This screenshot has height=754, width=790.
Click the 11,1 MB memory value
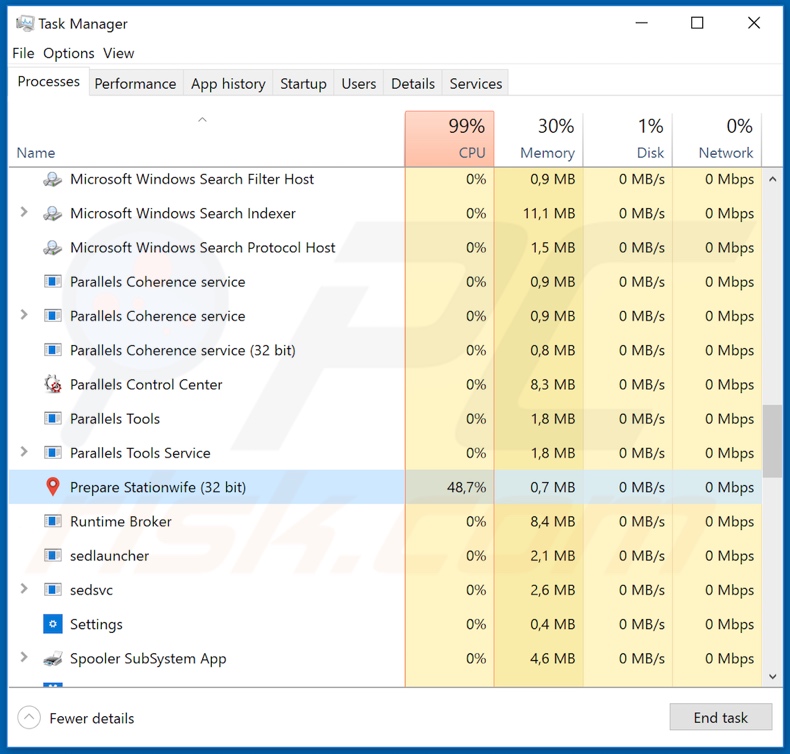click(549, 214)
